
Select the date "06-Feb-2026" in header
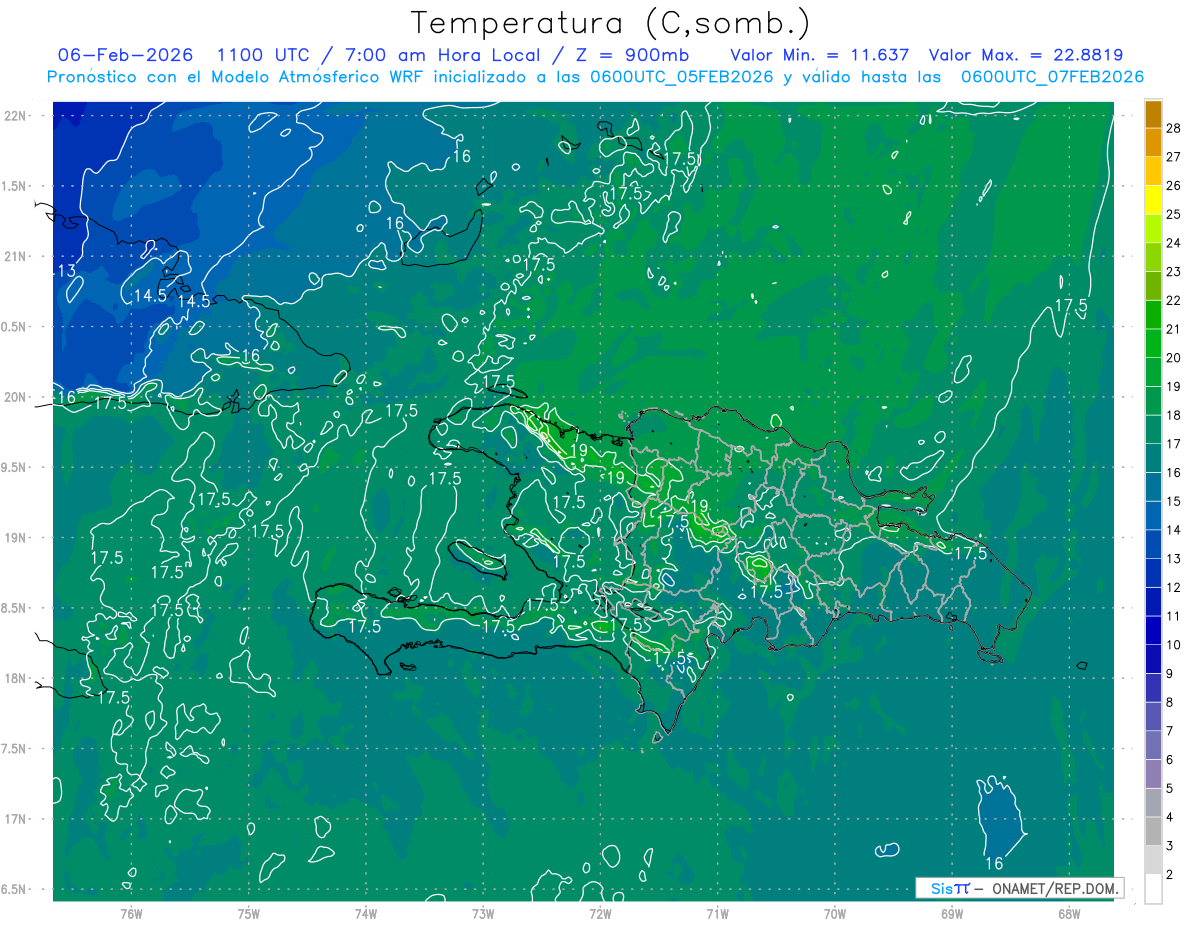[124, 55]
